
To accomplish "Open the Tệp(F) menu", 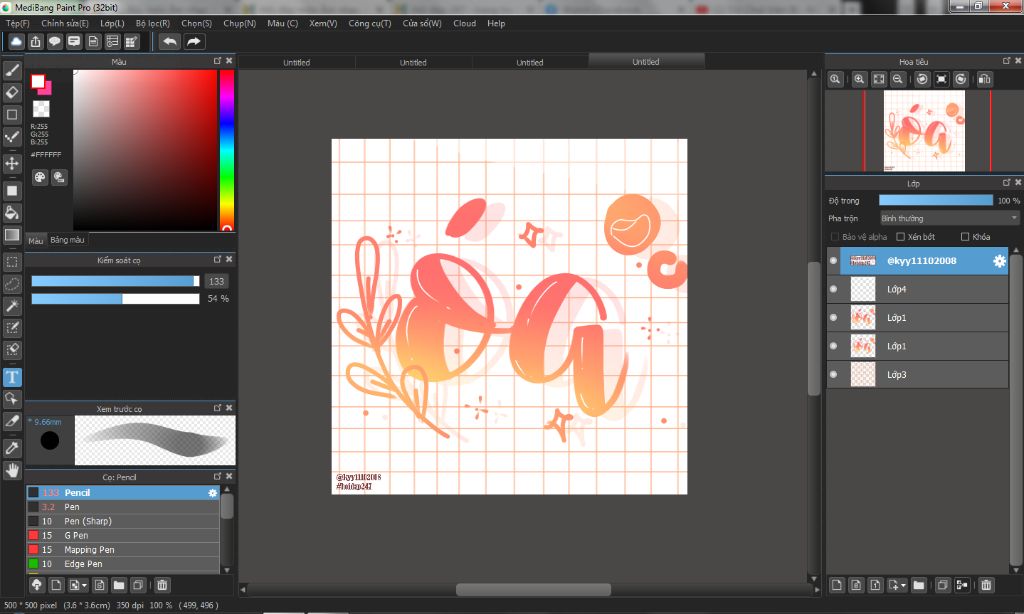I will [18, 23].
